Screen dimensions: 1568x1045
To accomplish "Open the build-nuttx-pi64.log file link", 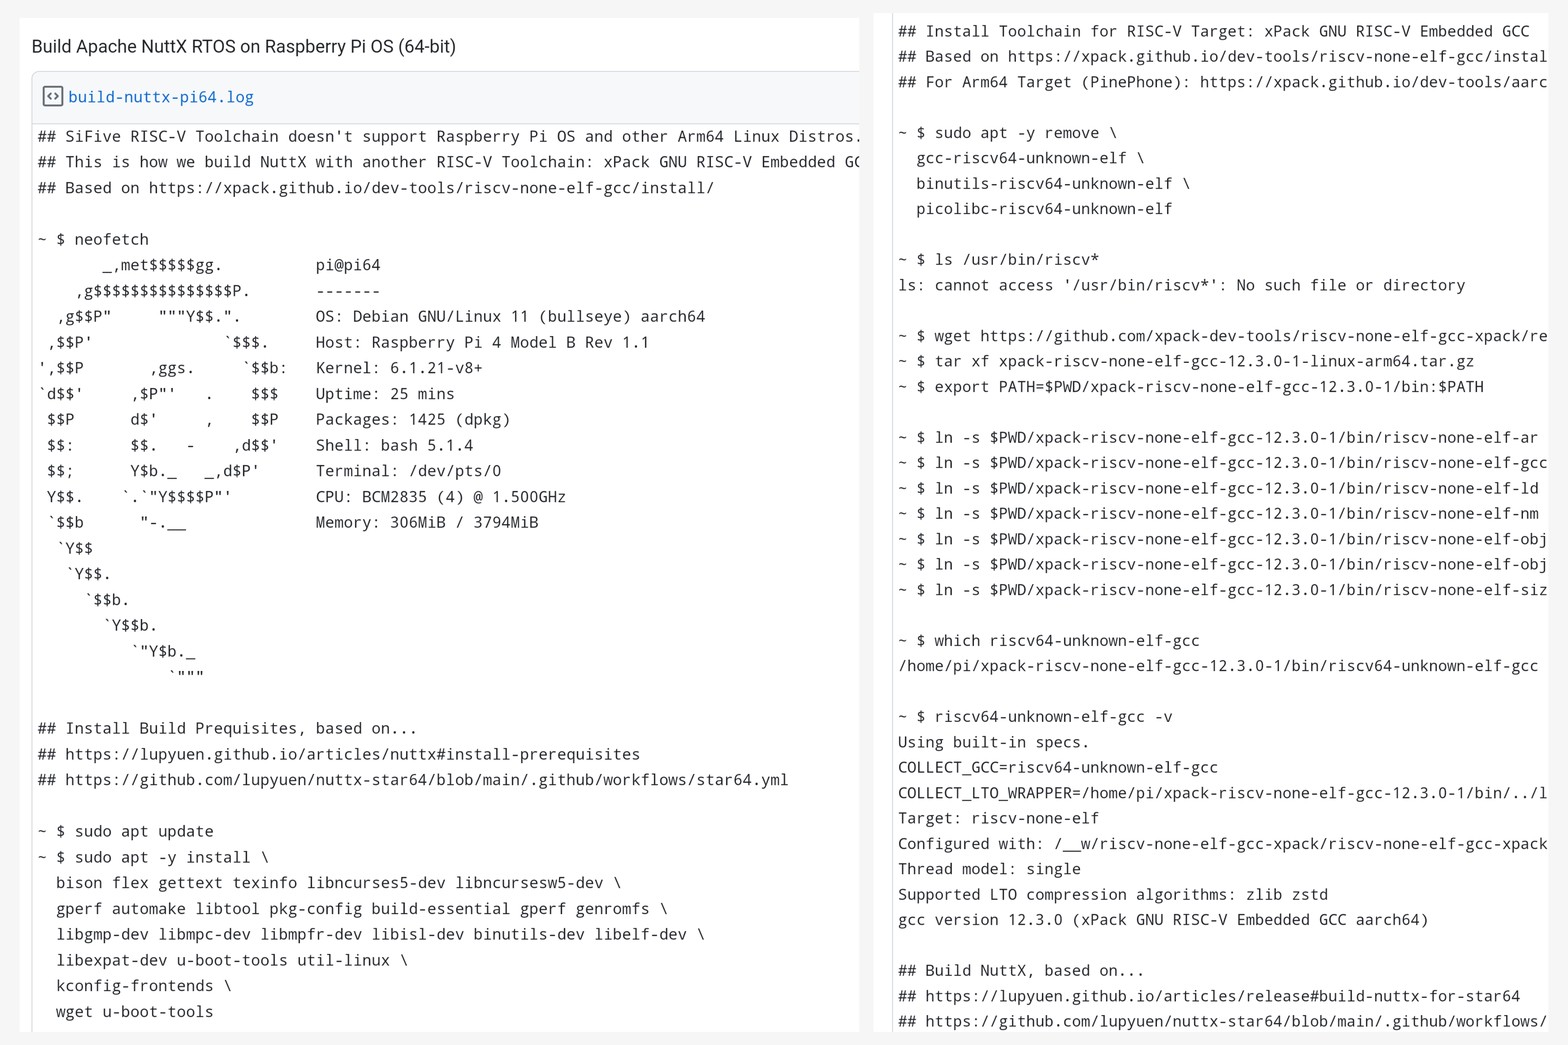I will coord(160,97).
